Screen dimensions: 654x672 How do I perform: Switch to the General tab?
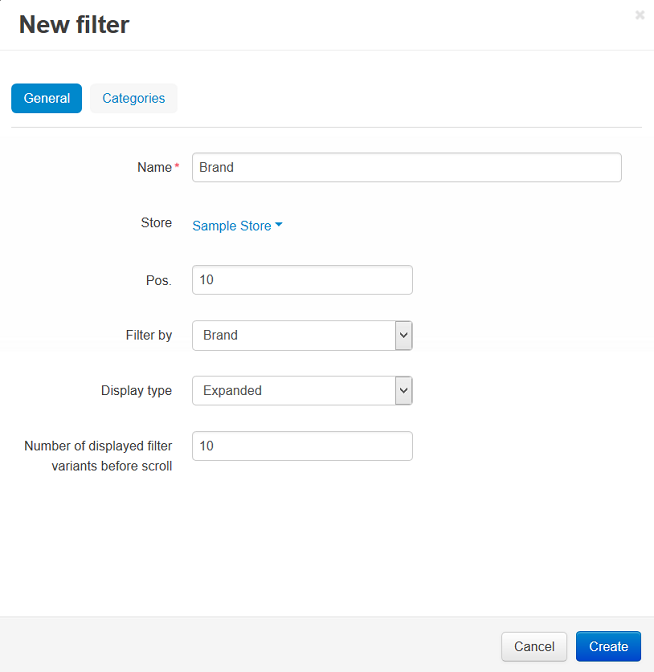(46, 98)
